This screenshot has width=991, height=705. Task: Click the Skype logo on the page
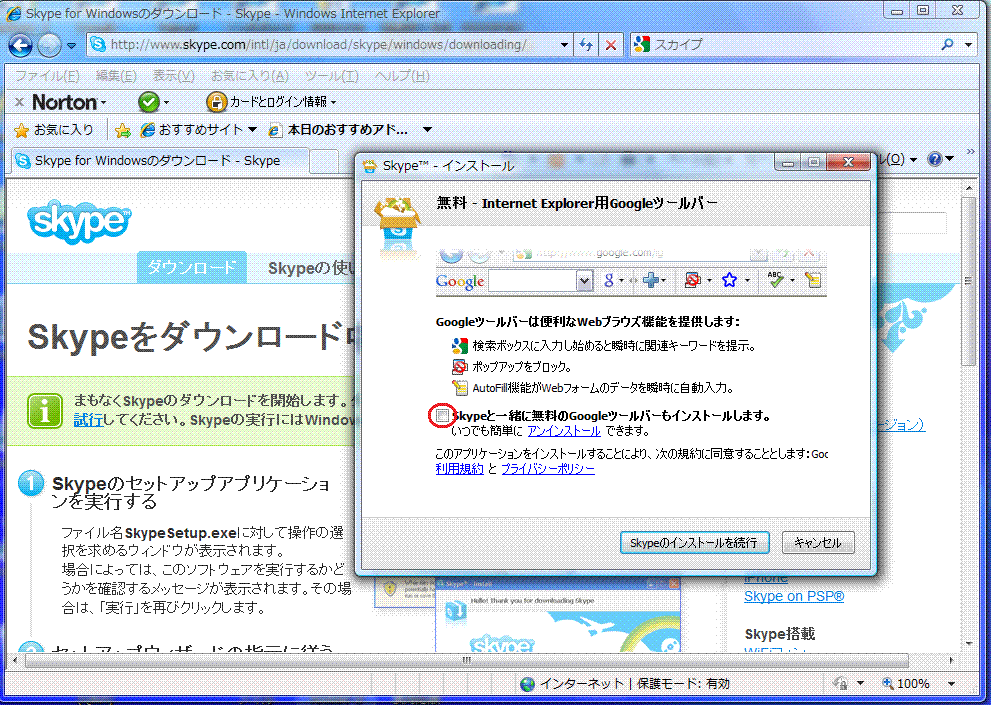79,221
